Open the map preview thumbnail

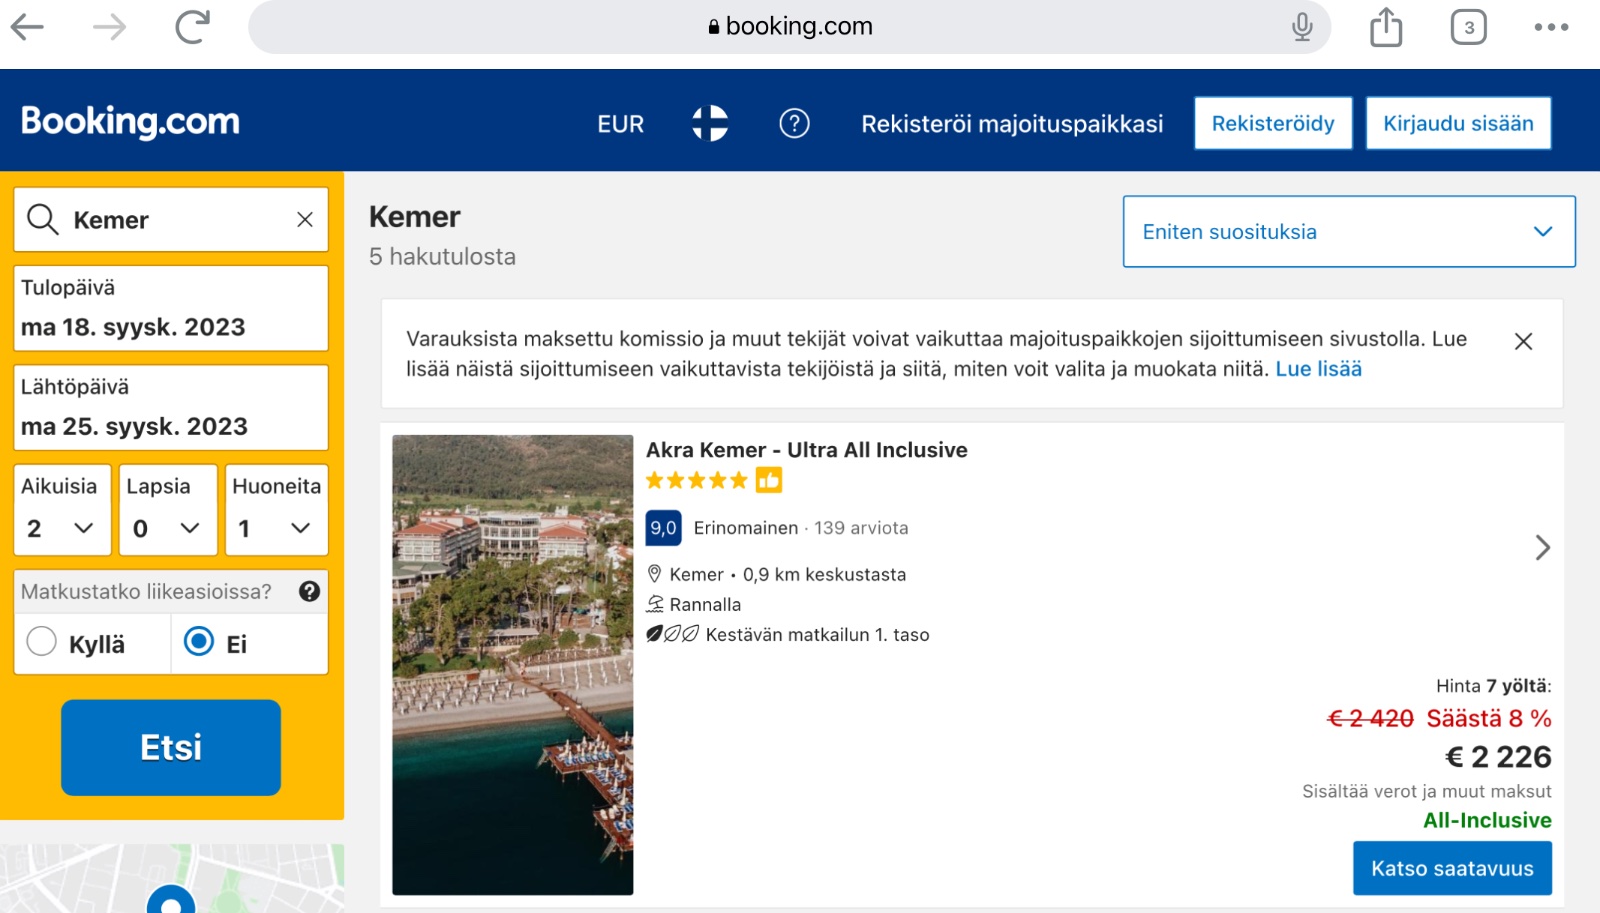coord(172,878)
